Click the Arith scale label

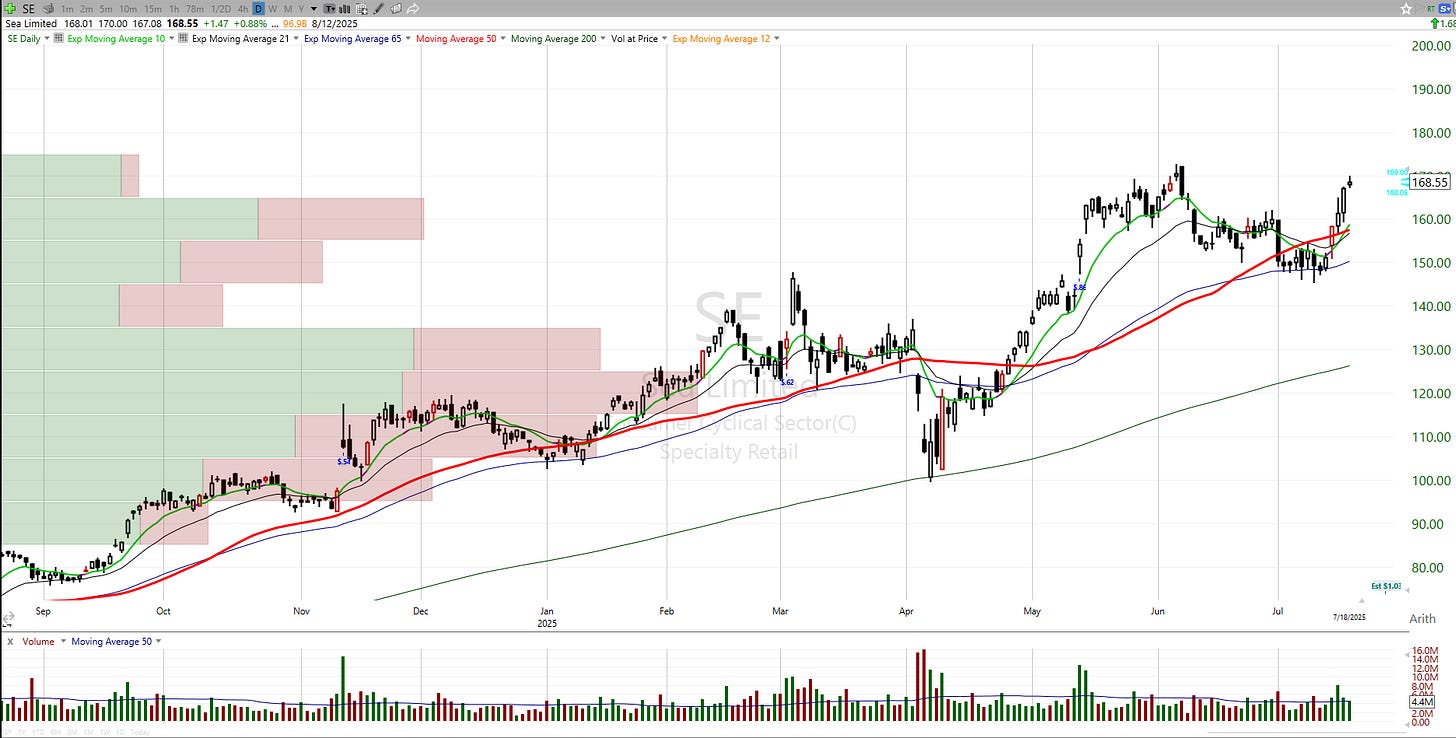1422,619
